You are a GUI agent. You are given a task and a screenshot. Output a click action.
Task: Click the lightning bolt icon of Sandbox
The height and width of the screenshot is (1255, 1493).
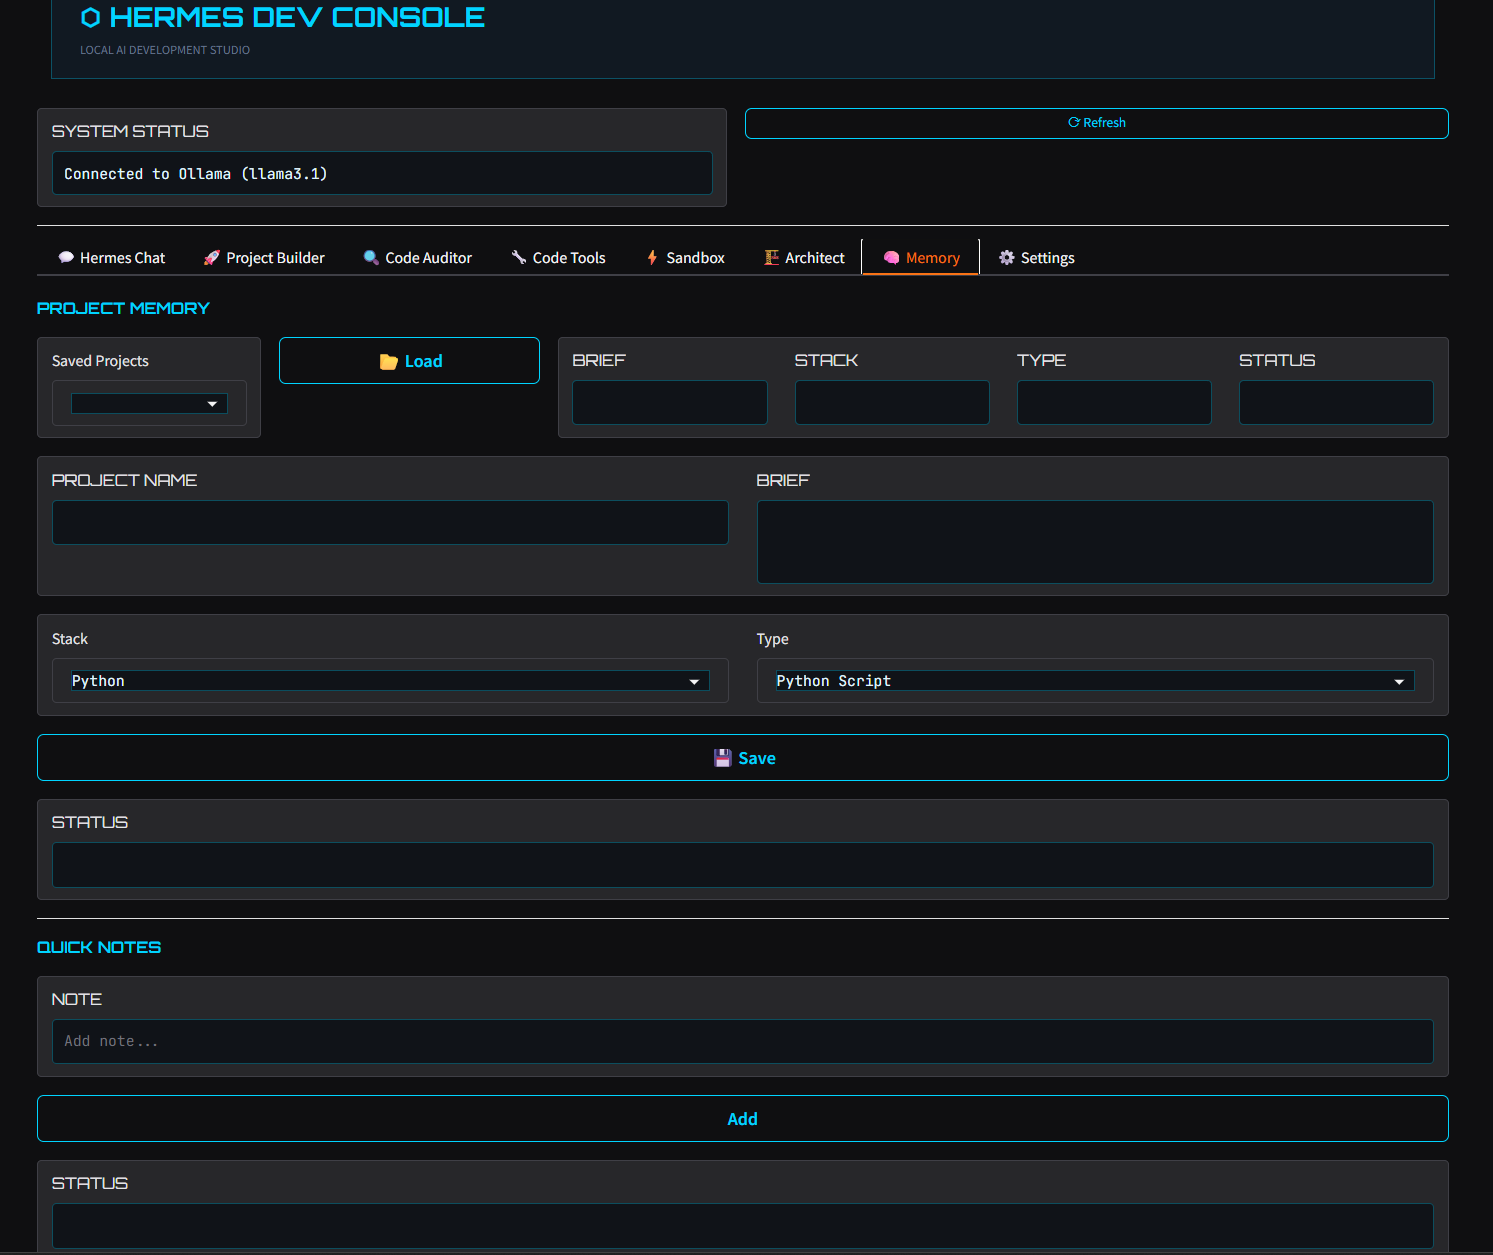[652, 258]
